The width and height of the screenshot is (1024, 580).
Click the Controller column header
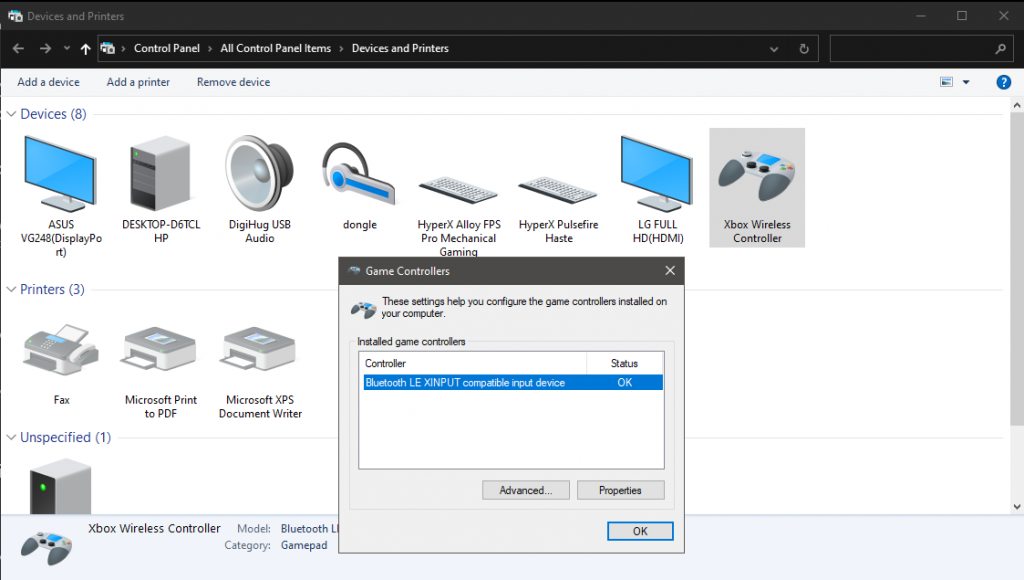tap(473, 363)
